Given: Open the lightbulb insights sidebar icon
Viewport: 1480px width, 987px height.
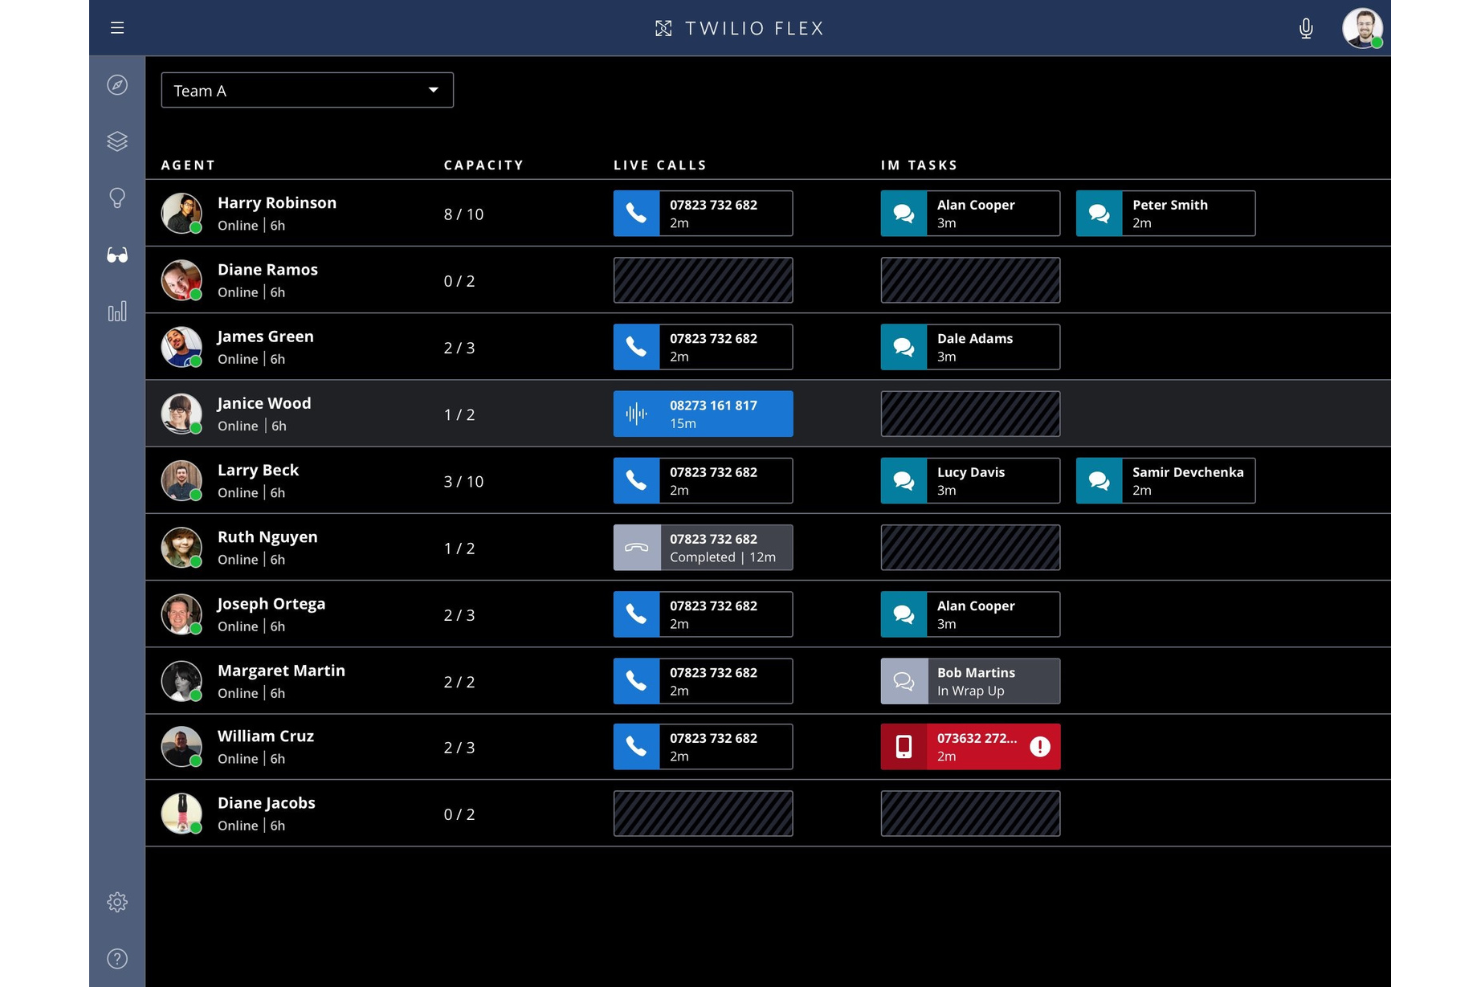Looking at the screenshot, I should coord(117,198).
